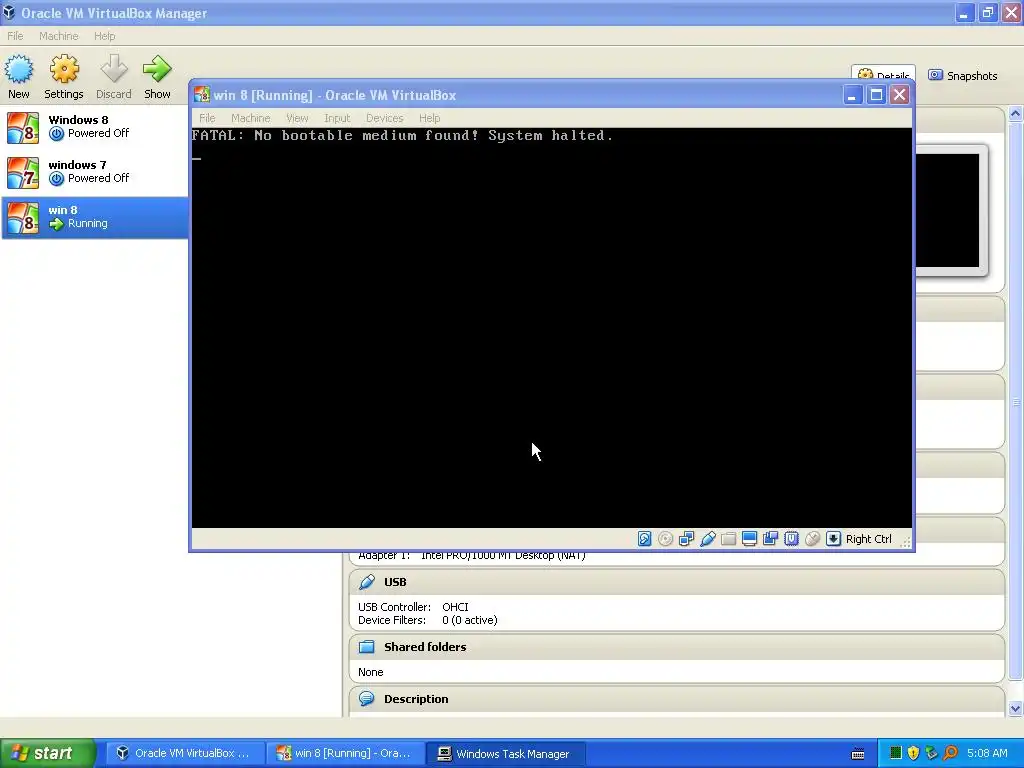
Task: Select the win 8 Running machine entry
Action: [95, 217]
